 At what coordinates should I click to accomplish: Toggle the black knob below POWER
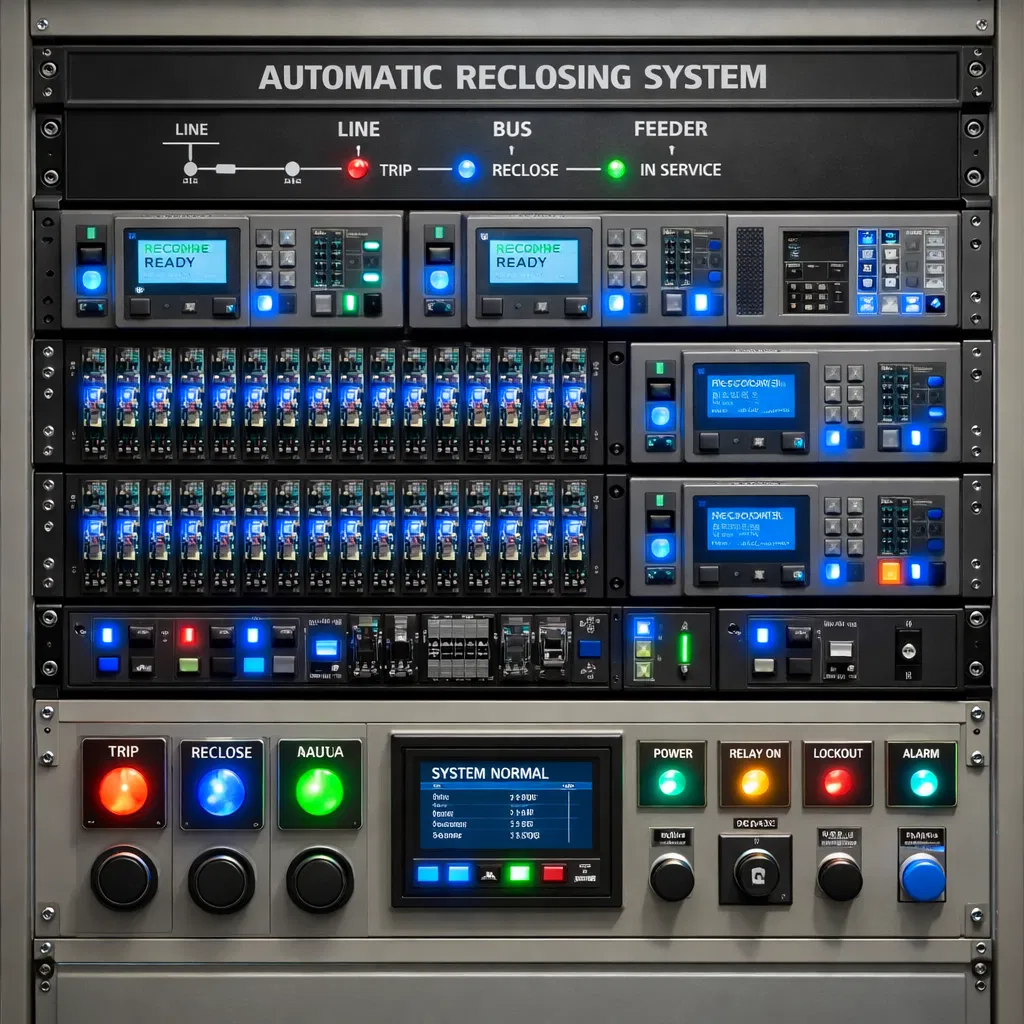pyautogui.click(x=672, y=877)
